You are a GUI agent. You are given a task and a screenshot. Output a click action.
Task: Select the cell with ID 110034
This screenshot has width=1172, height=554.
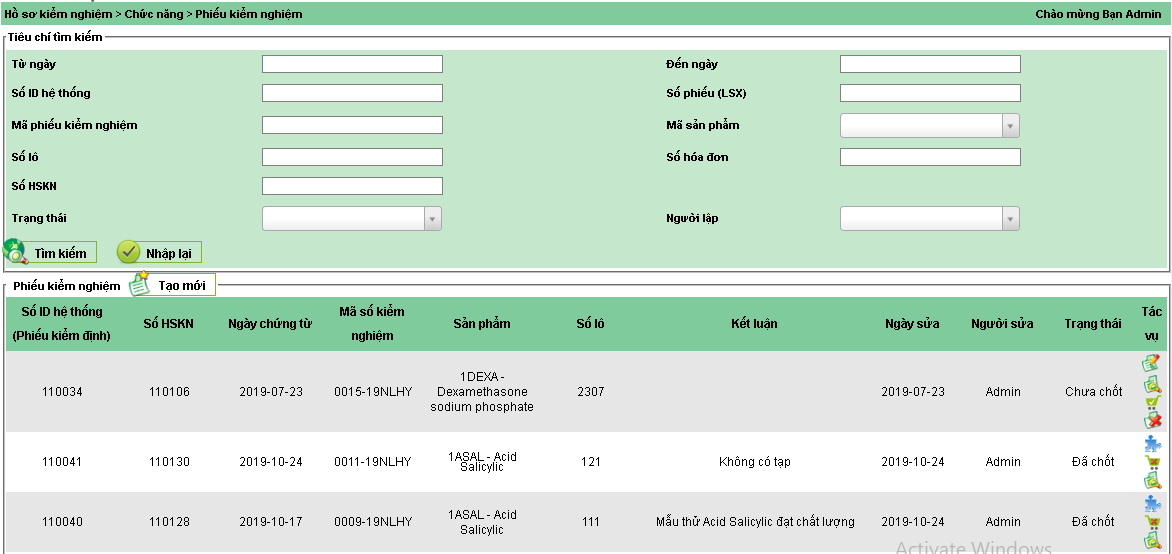point(62,392)
